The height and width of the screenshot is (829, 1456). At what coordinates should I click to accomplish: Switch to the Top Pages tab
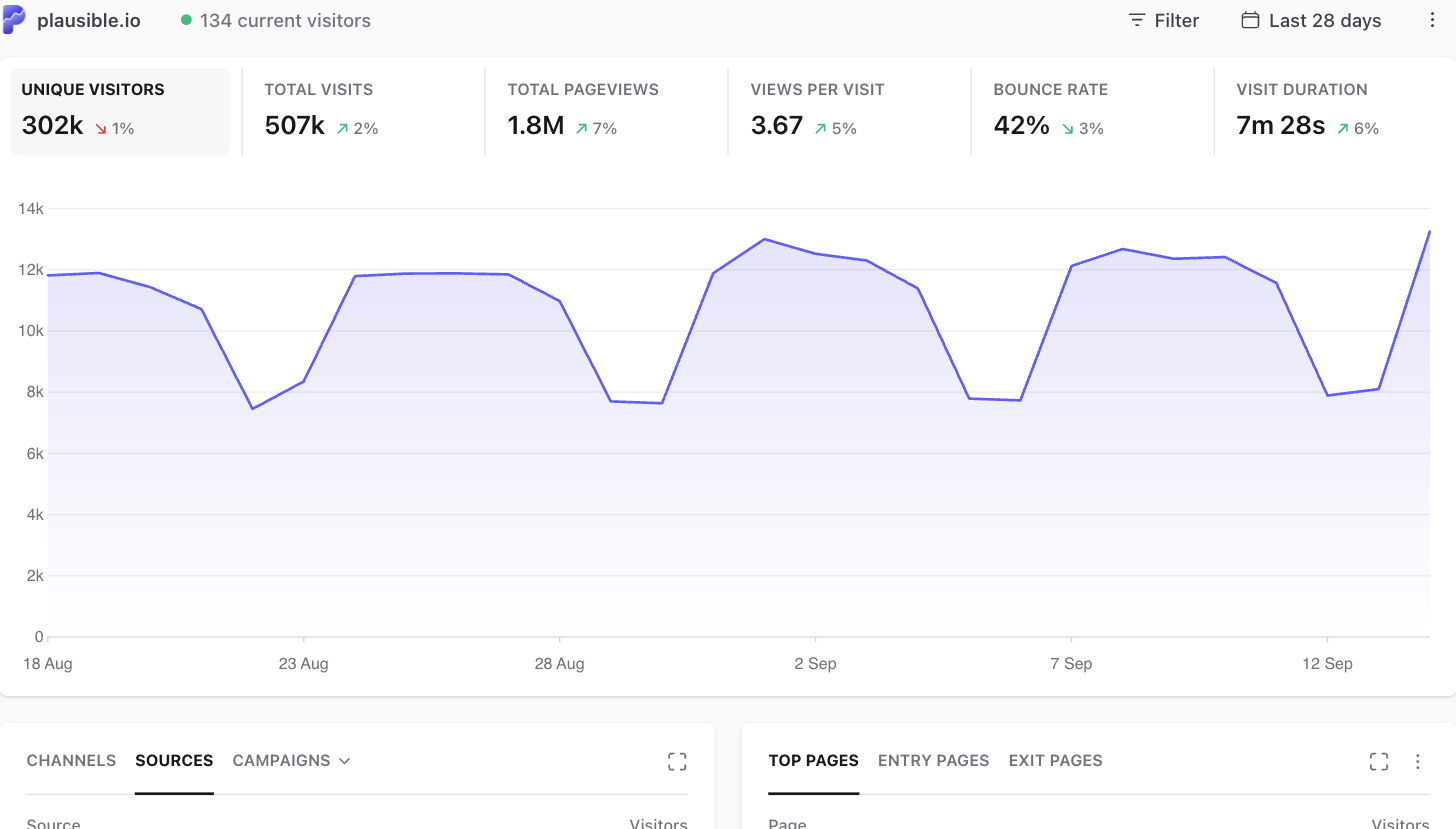(x=813, y=761)
